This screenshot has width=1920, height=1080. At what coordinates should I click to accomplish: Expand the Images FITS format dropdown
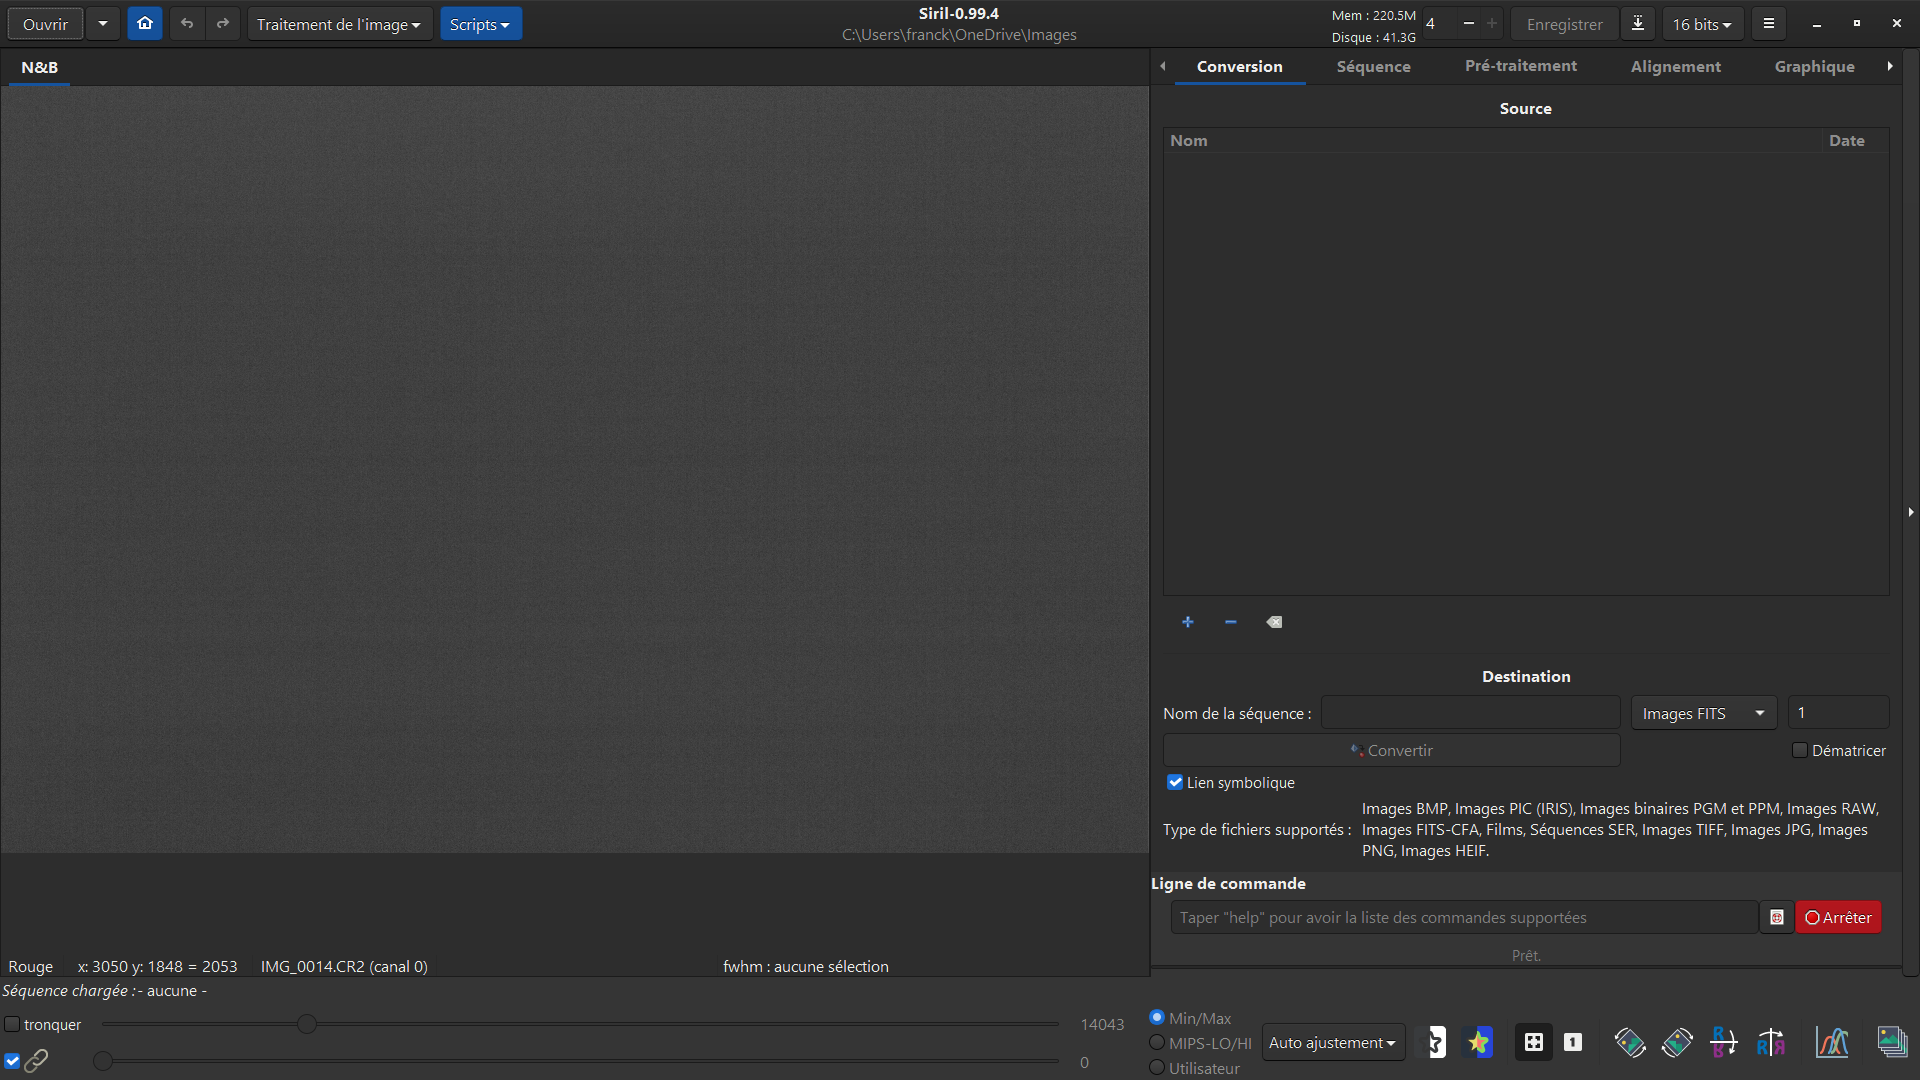click(1703, 713)
